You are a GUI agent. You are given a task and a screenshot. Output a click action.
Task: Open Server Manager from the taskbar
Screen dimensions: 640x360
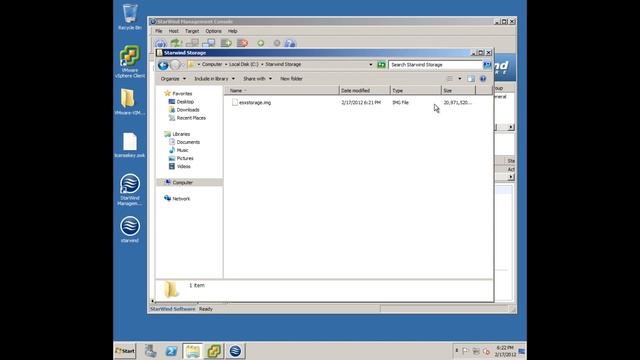(x=150, y=351)
